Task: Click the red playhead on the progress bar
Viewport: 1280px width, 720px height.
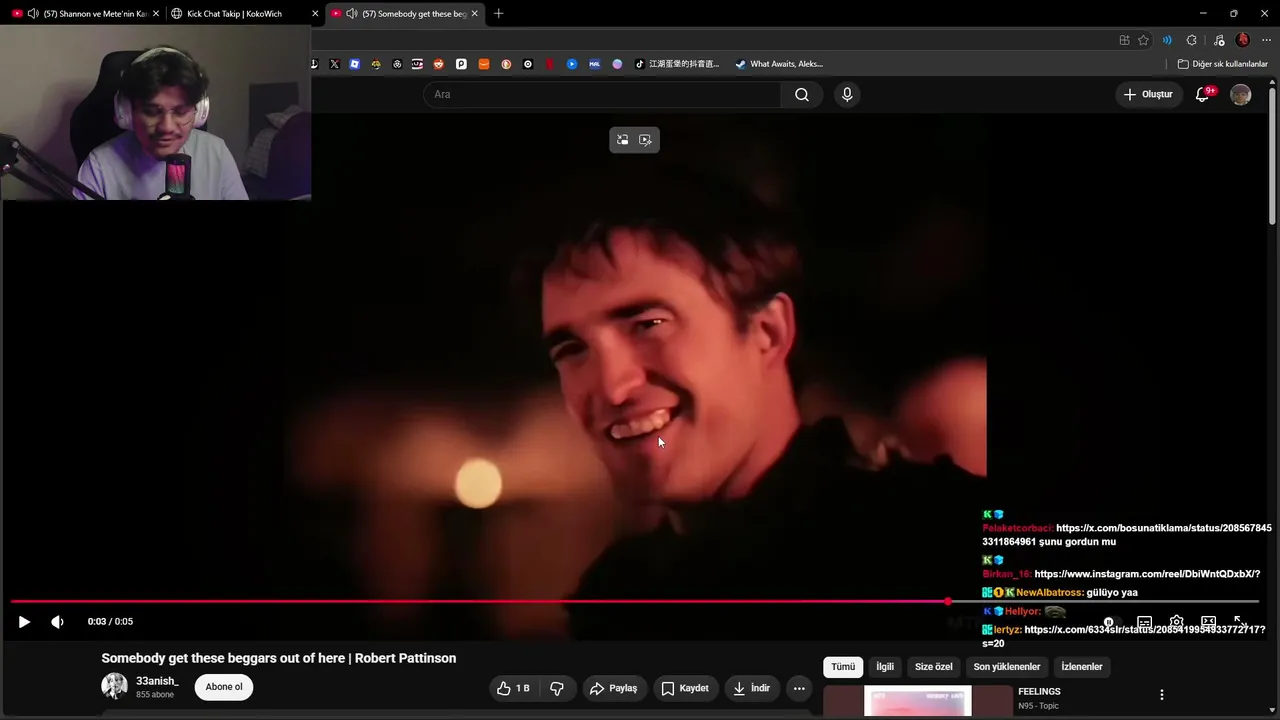Action: 947,601
